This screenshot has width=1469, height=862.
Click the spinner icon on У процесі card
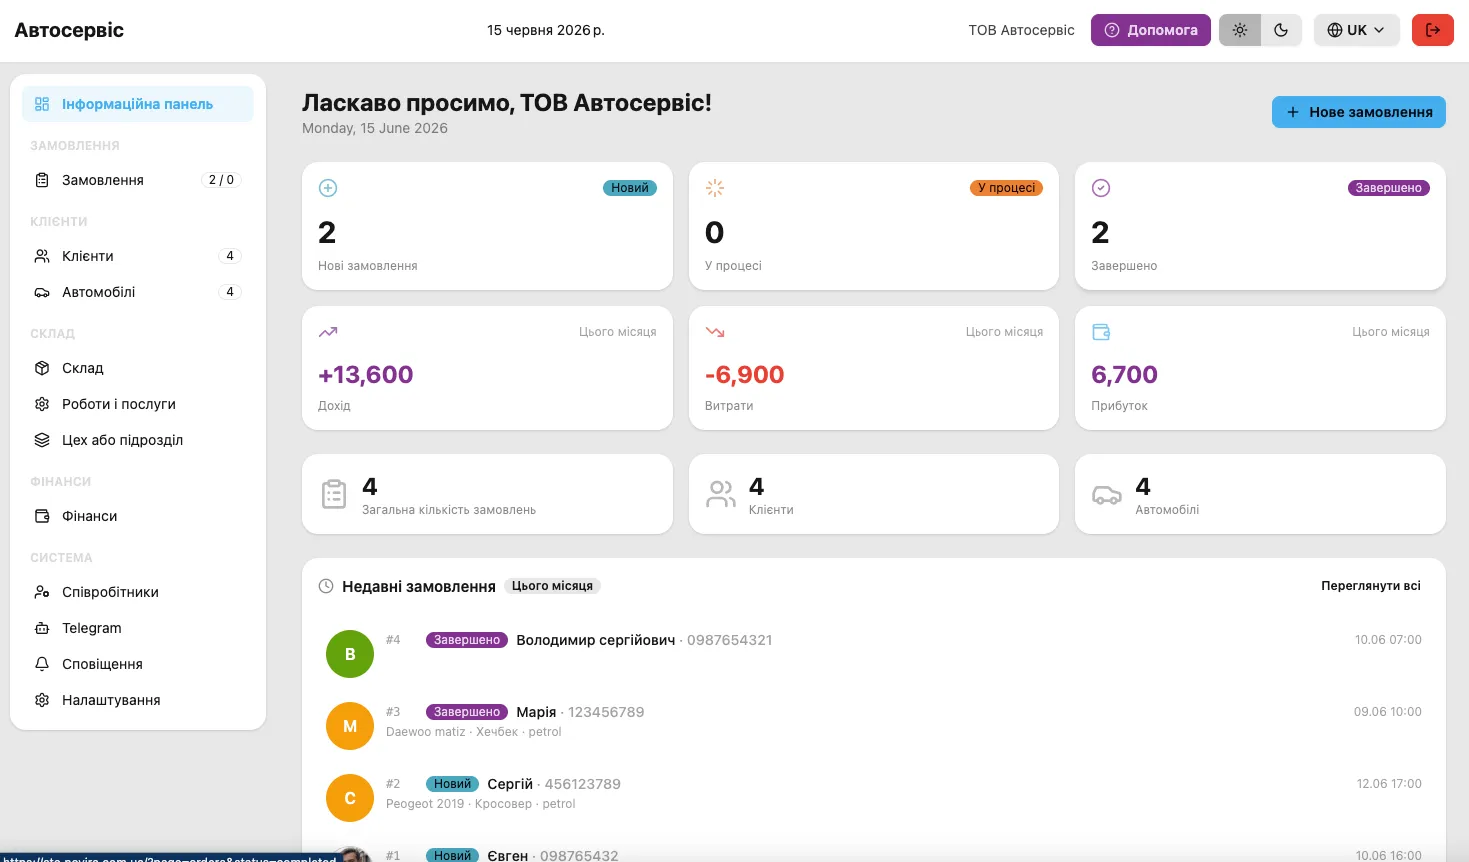(715, 188)
